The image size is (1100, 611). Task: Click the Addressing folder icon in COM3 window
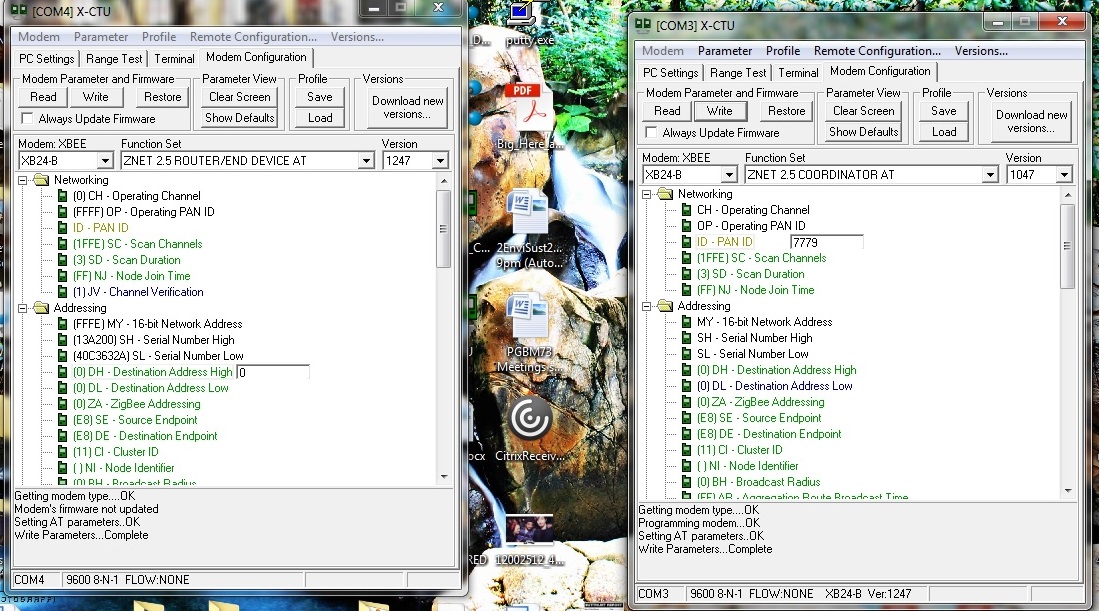pos(665,306)
